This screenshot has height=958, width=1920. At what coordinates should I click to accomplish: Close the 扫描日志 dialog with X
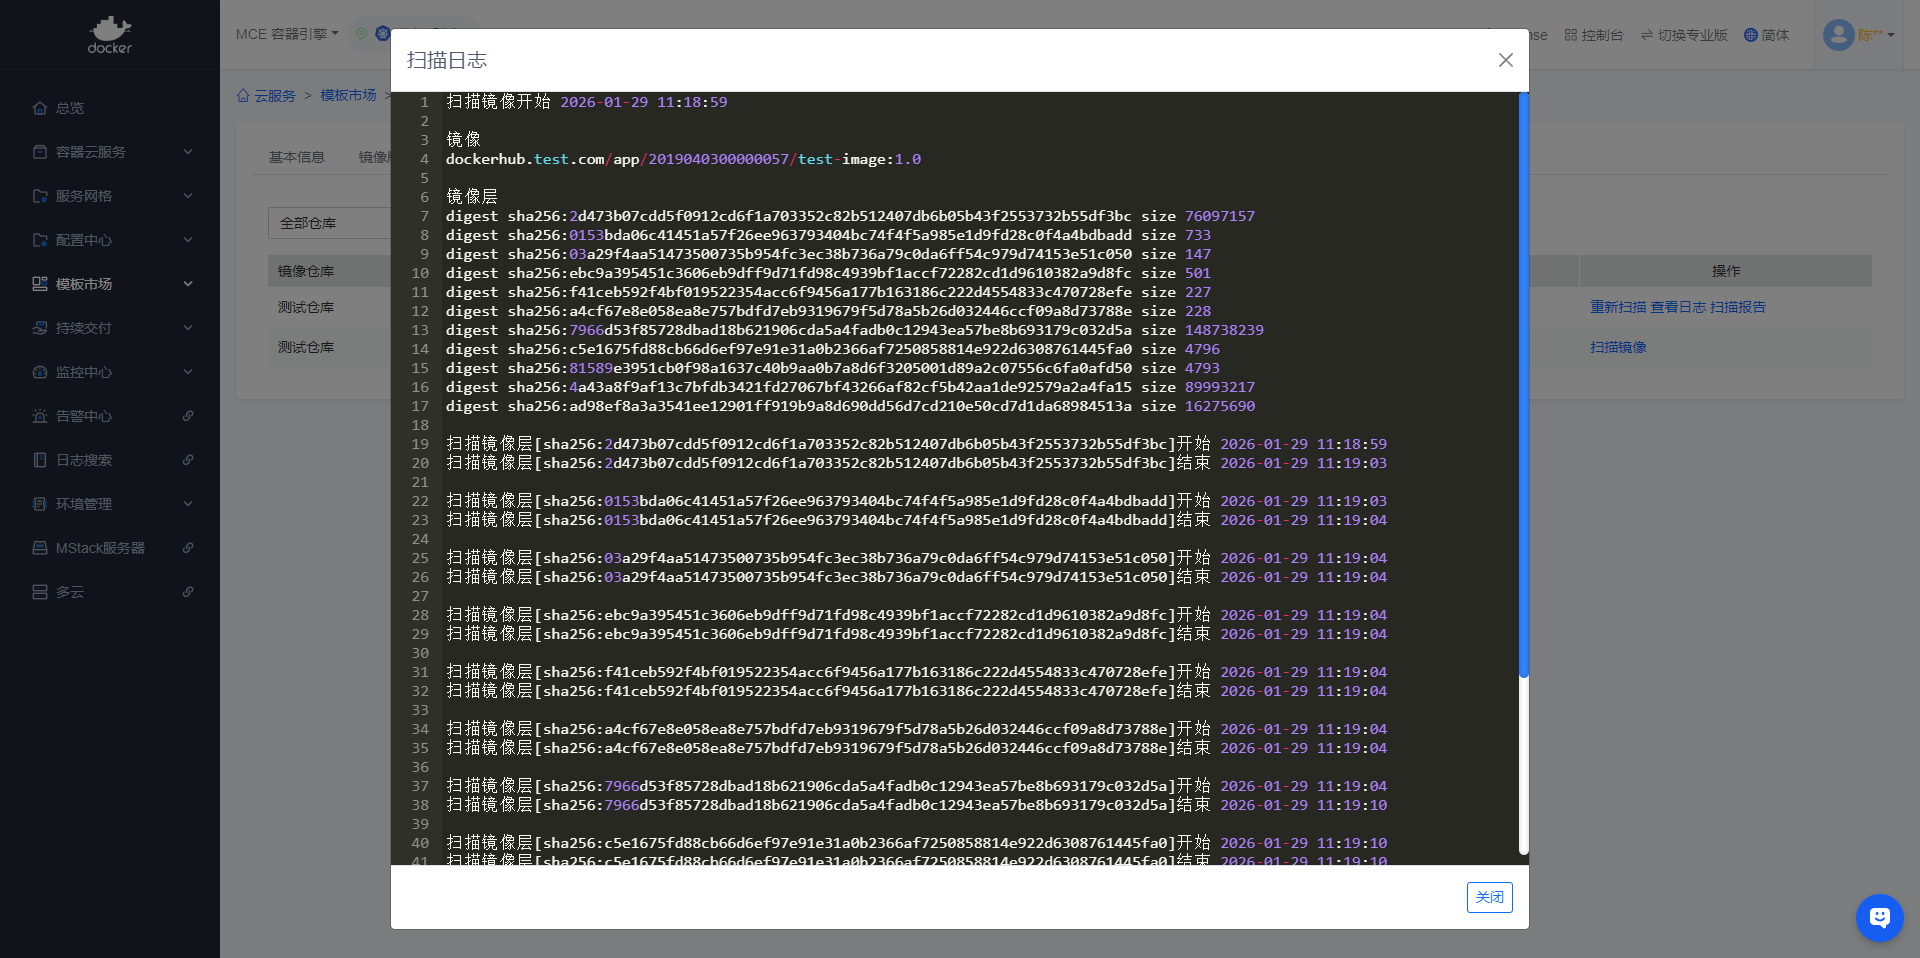(1505, 60)
